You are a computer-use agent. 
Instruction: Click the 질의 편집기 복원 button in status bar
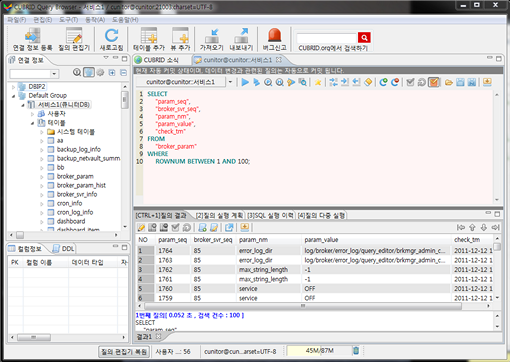click(123, 351)
